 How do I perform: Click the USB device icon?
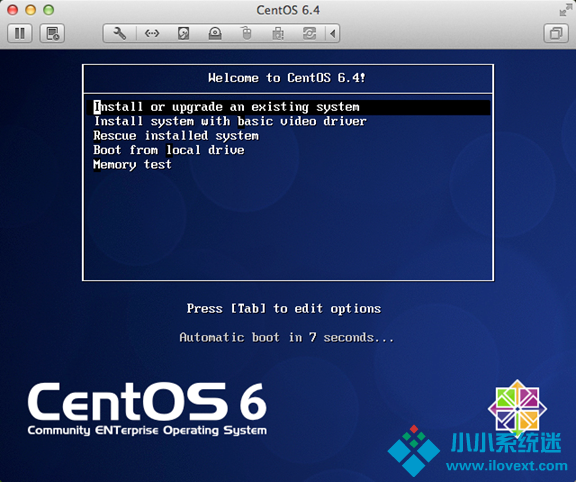pyautogui.click(x=278, y=33)
